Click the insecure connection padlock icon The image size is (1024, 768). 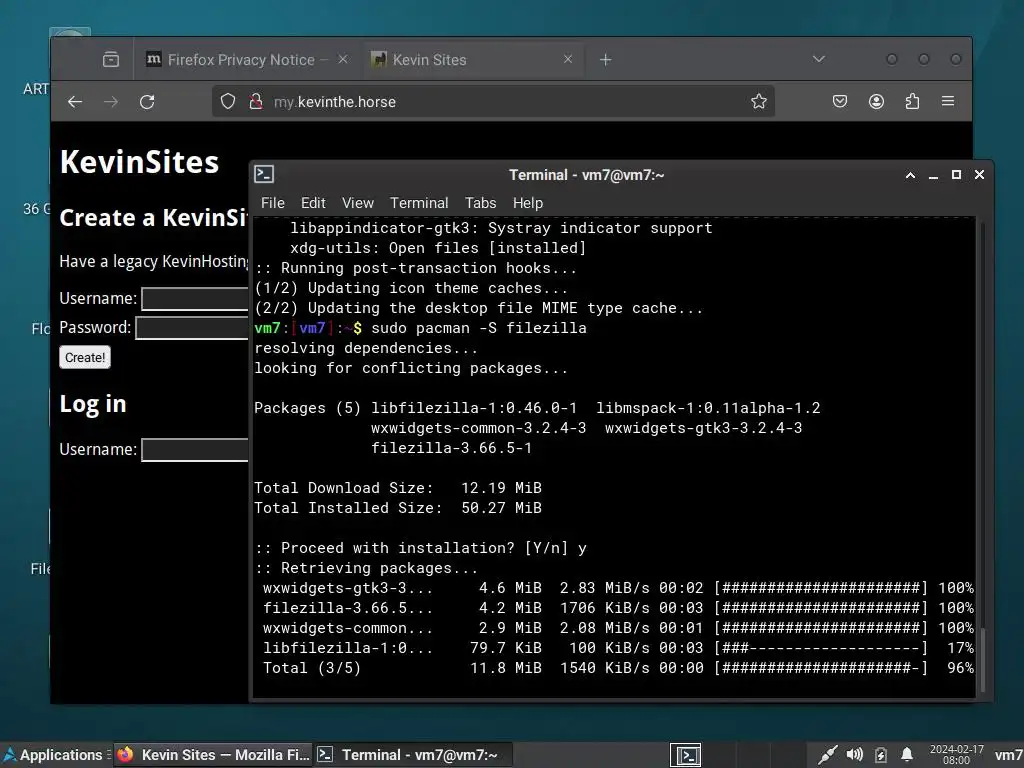click(256, 101)
